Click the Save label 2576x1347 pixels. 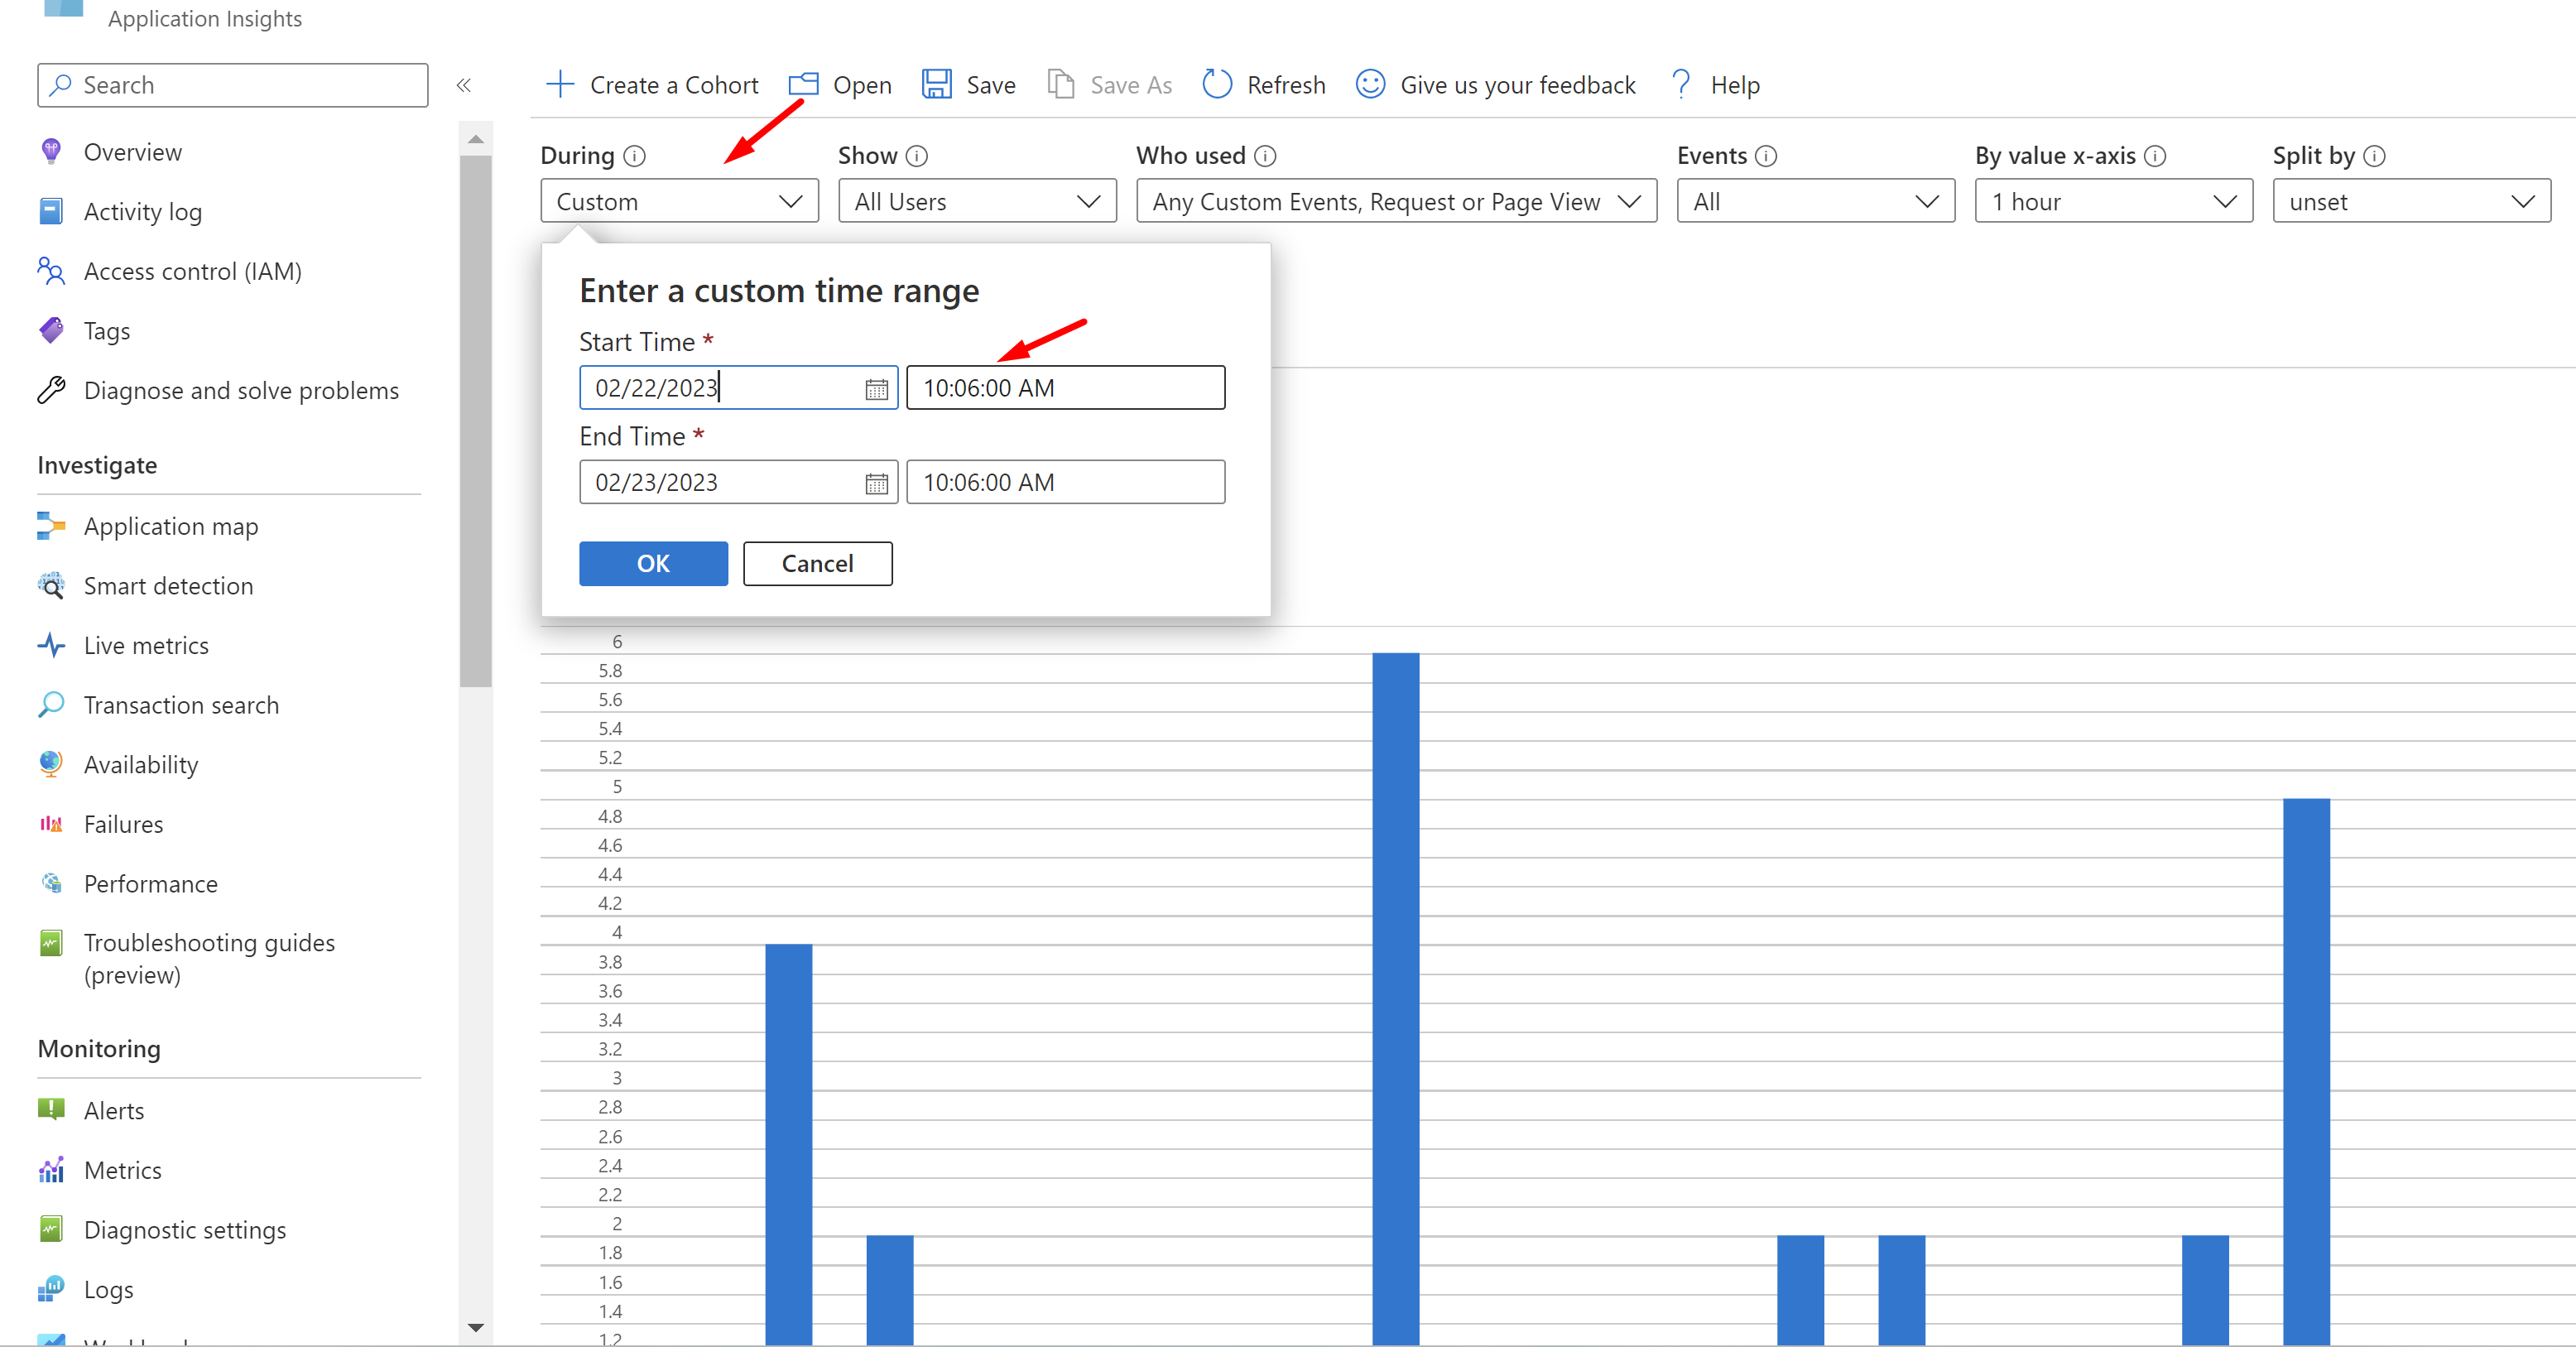coord(990,85)
